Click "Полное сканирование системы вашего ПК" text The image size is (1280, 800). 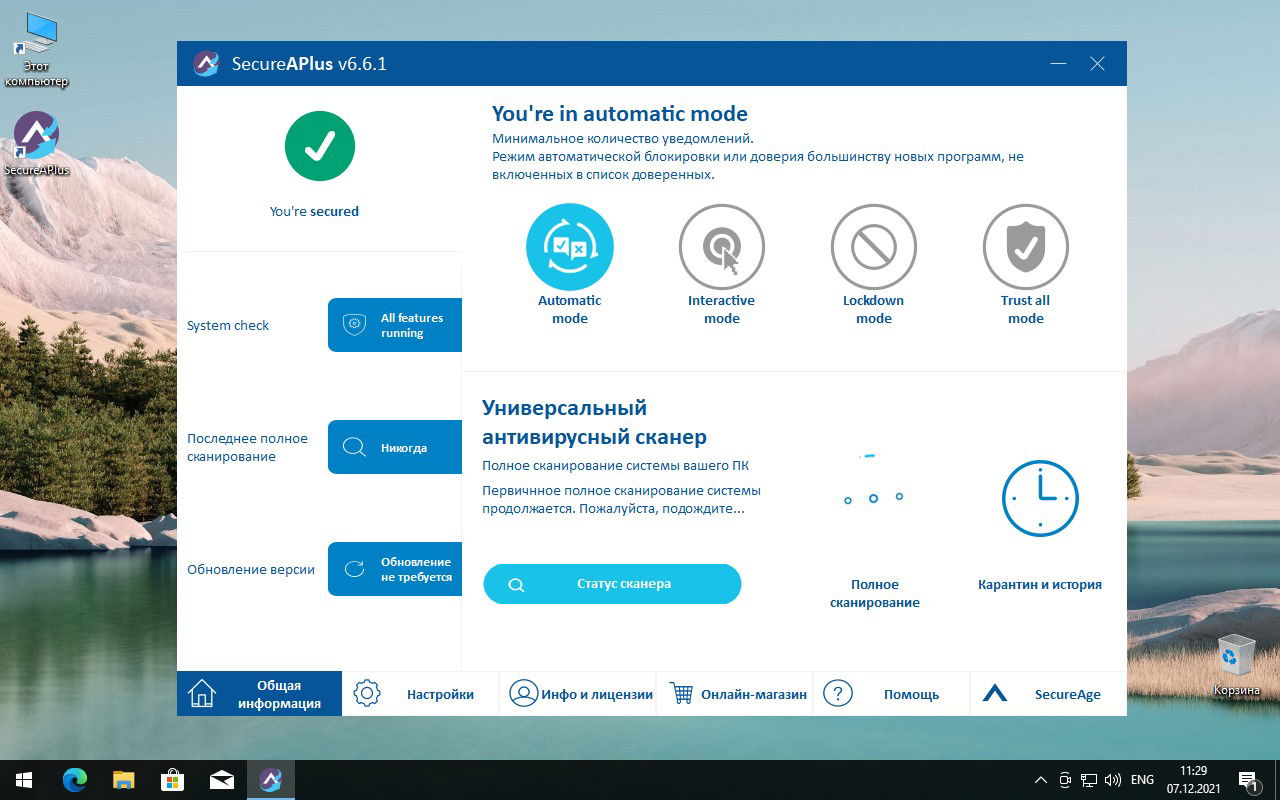pos(615,466)
